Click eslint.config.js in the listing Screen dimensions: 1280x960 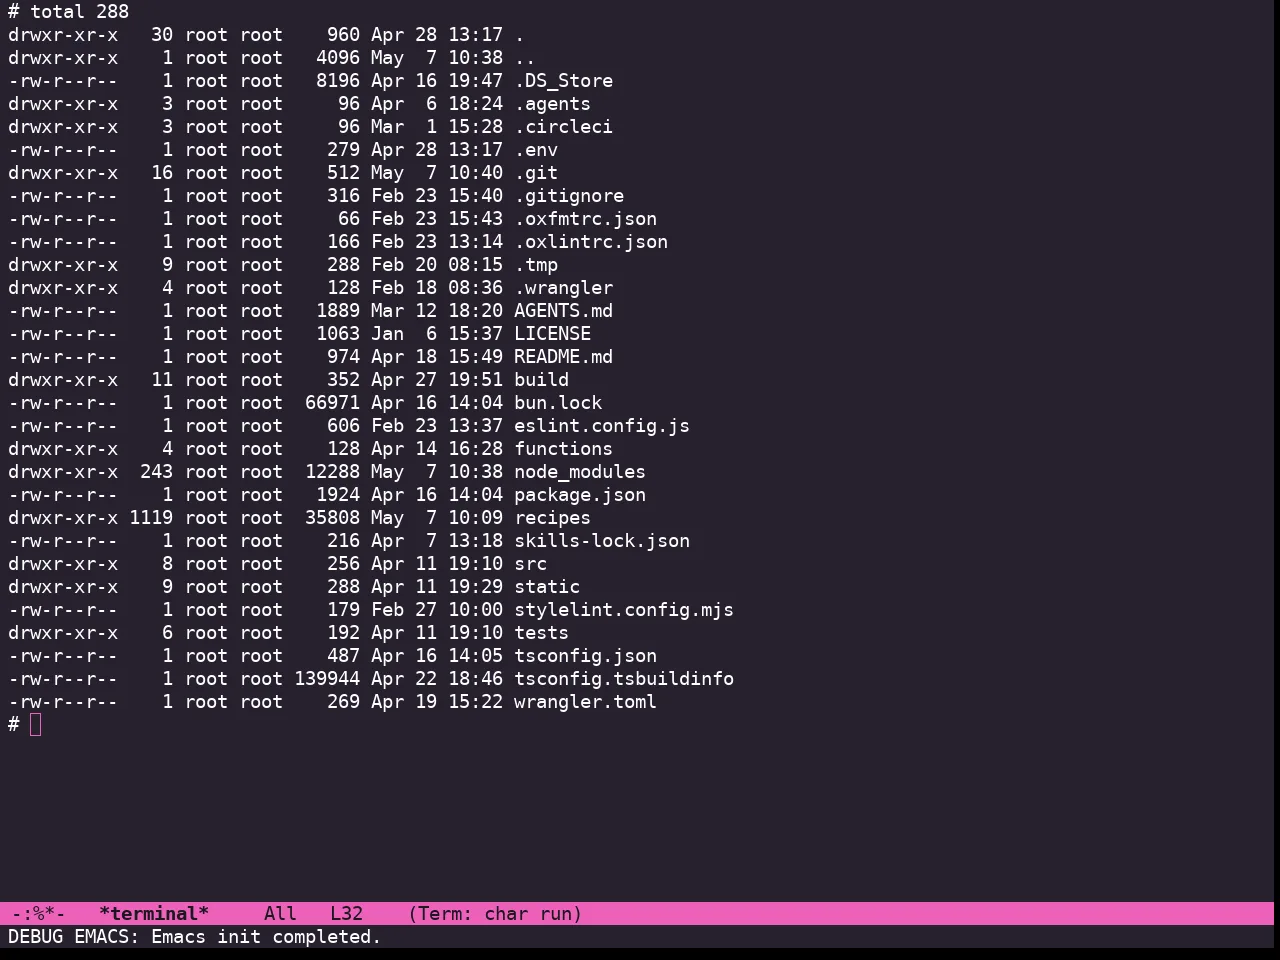(x=602, y=426)
